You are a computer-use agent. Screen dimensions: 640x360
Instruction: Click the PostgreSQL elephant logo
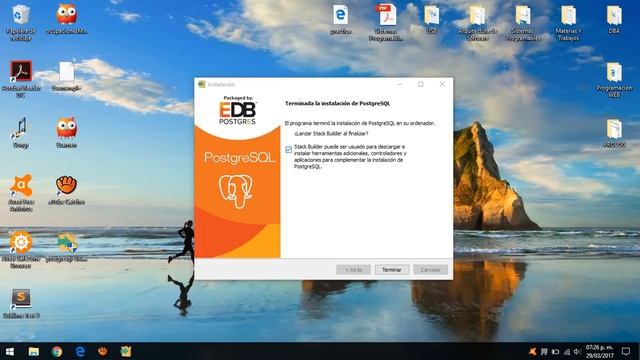pyautogui.click(x=236, y=191)
